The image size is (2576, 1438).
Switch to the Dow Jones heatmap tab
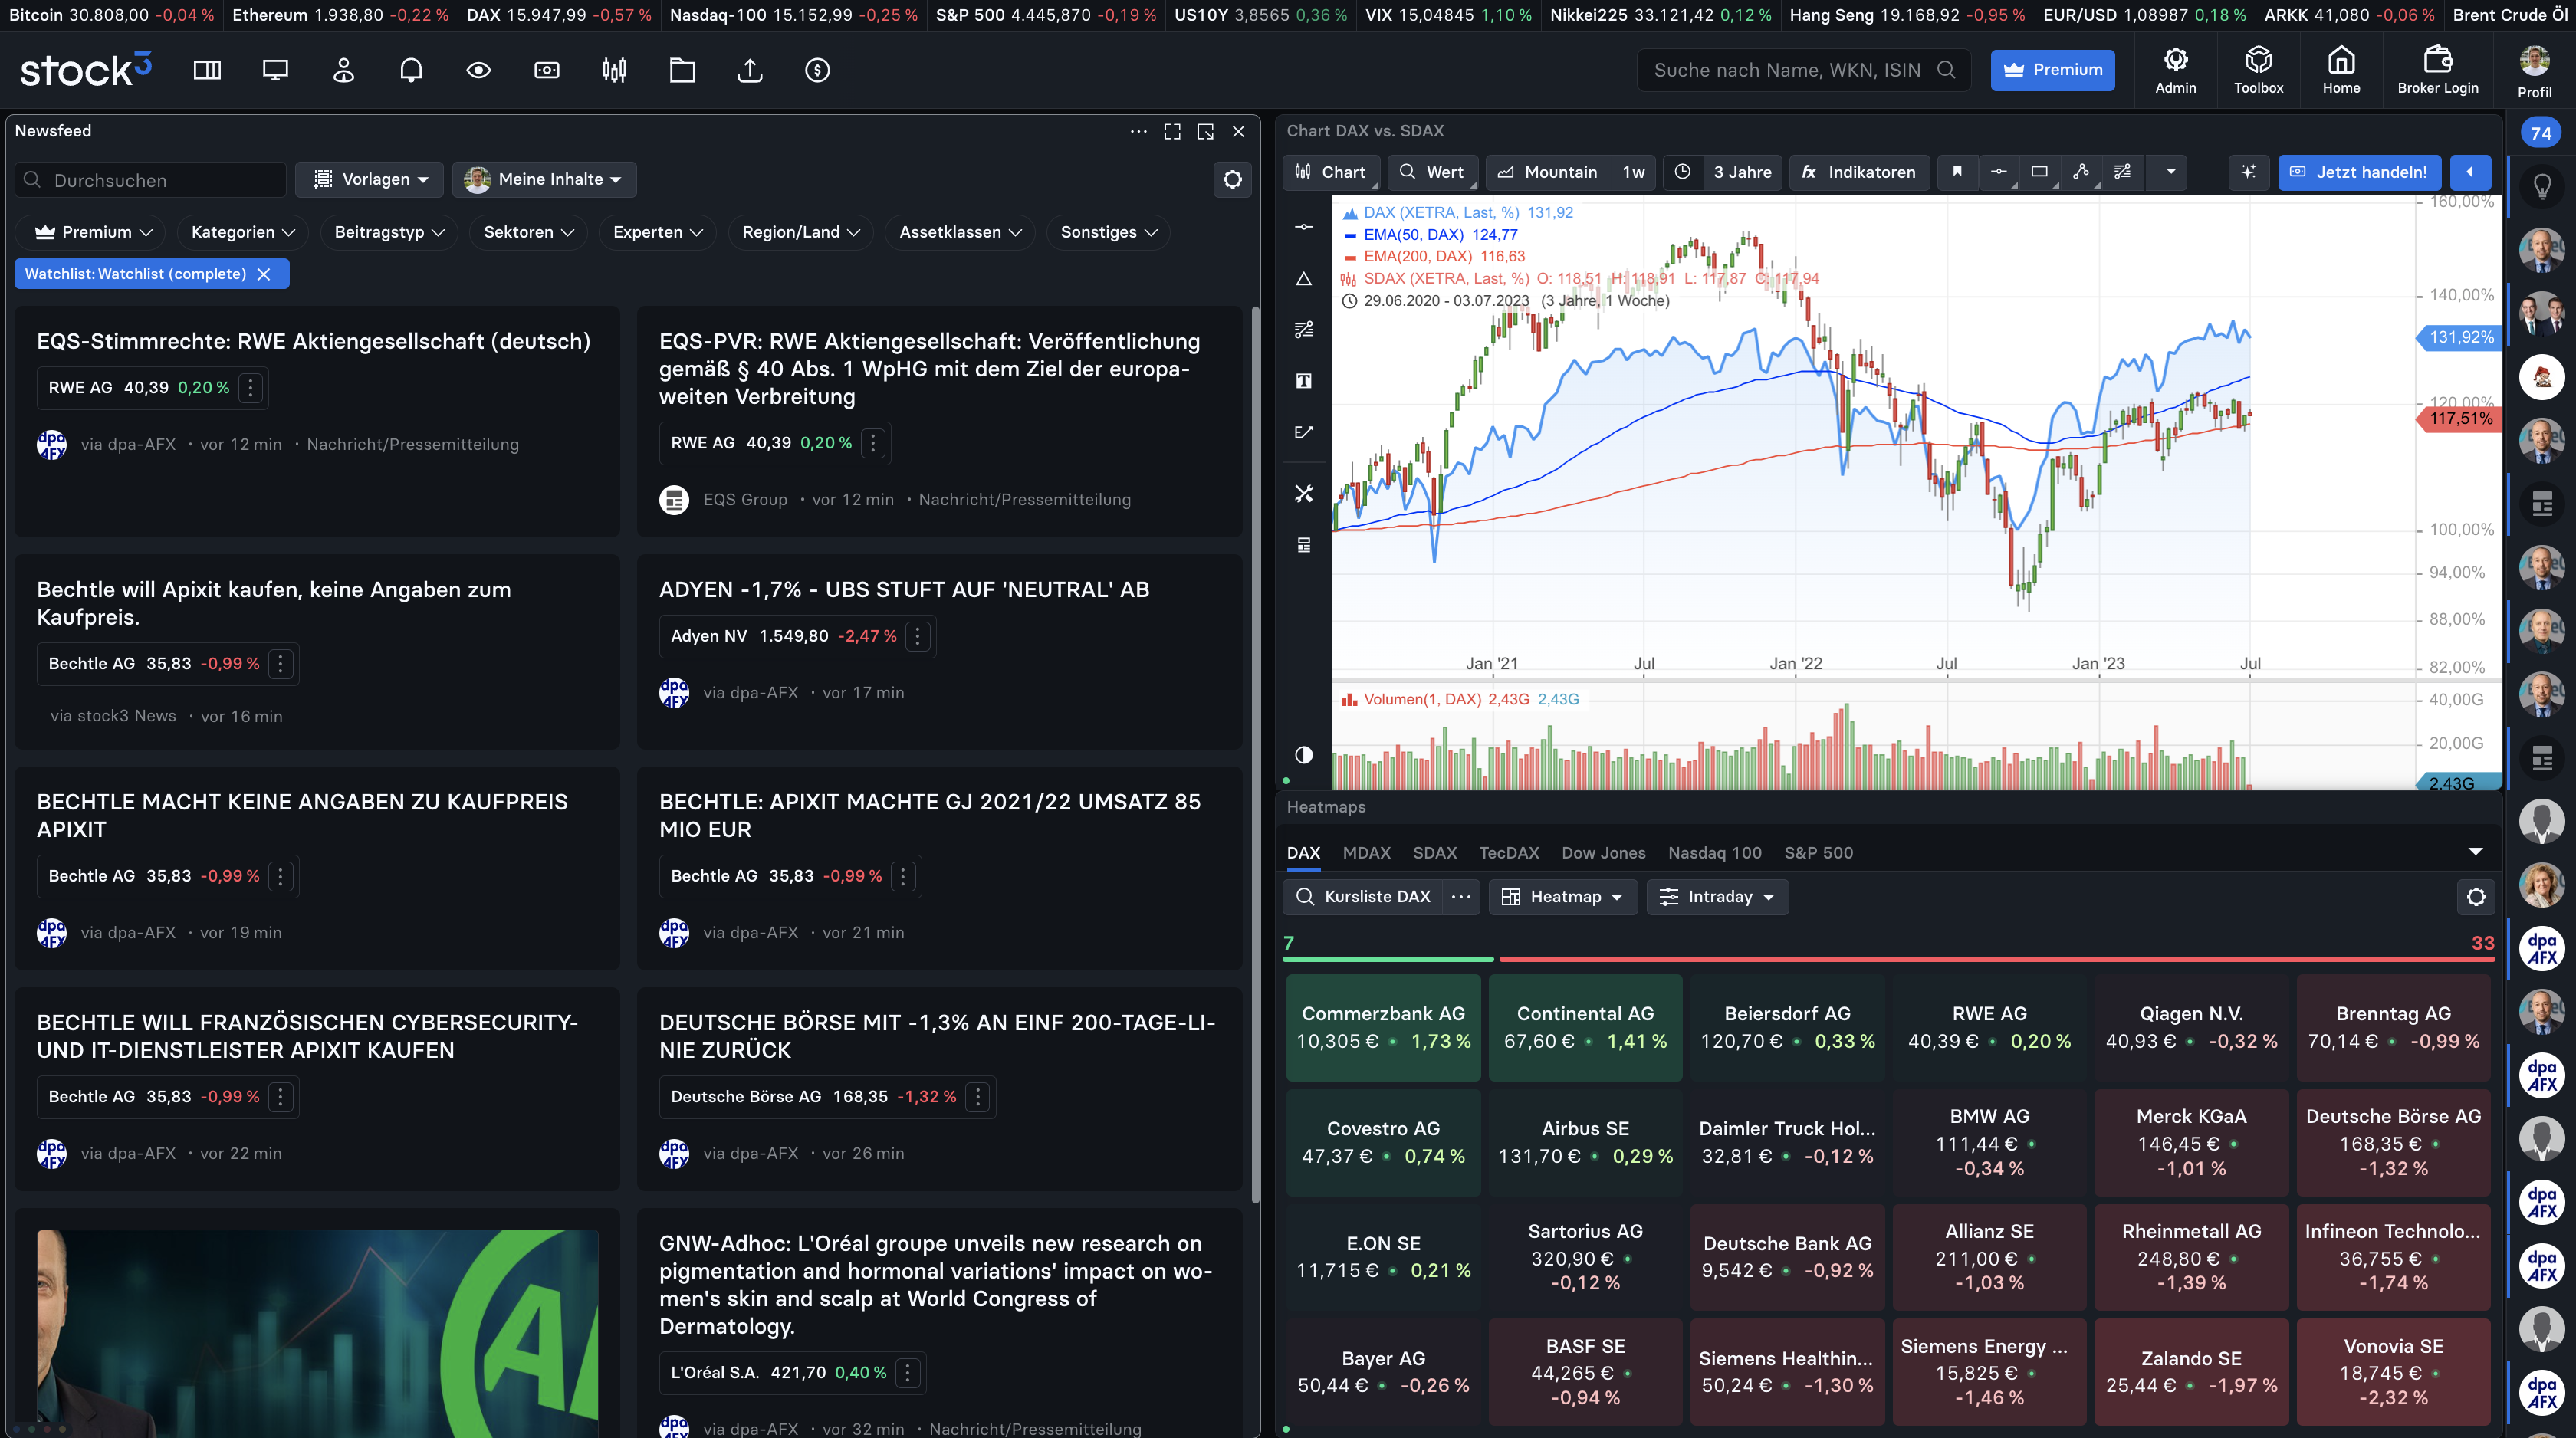1603,853
